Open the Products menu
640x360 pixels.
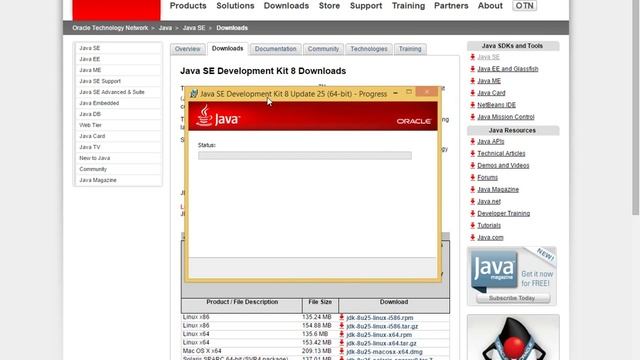pos(188,6)
